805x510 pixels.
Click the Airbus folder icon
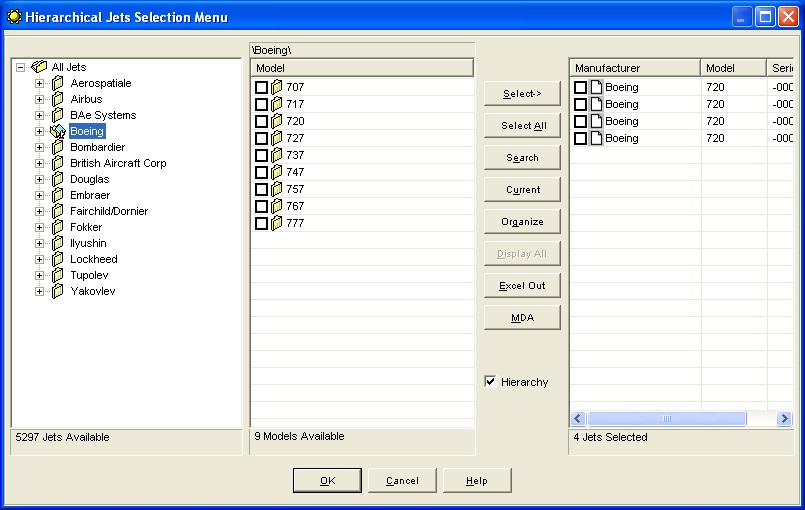click(x=58, y=99)
